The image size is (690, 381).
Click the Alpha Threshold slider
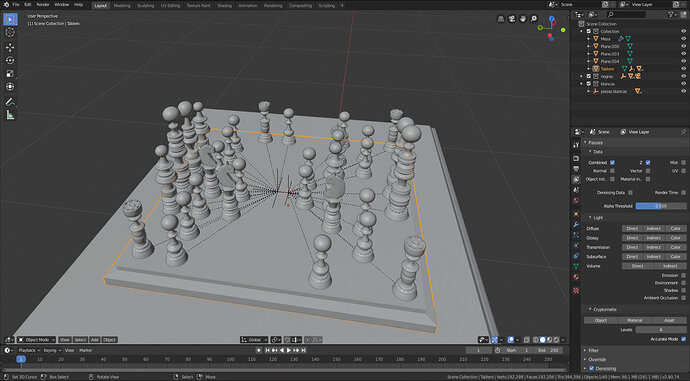[661, 206]
